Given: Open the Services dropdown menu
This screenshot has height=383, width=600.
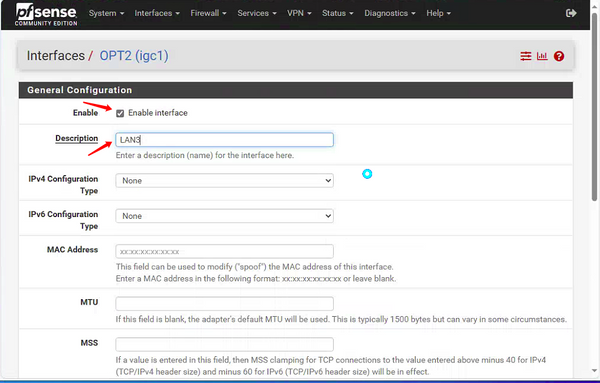Looking at the screenshot, I should click(x=257, y=13).
